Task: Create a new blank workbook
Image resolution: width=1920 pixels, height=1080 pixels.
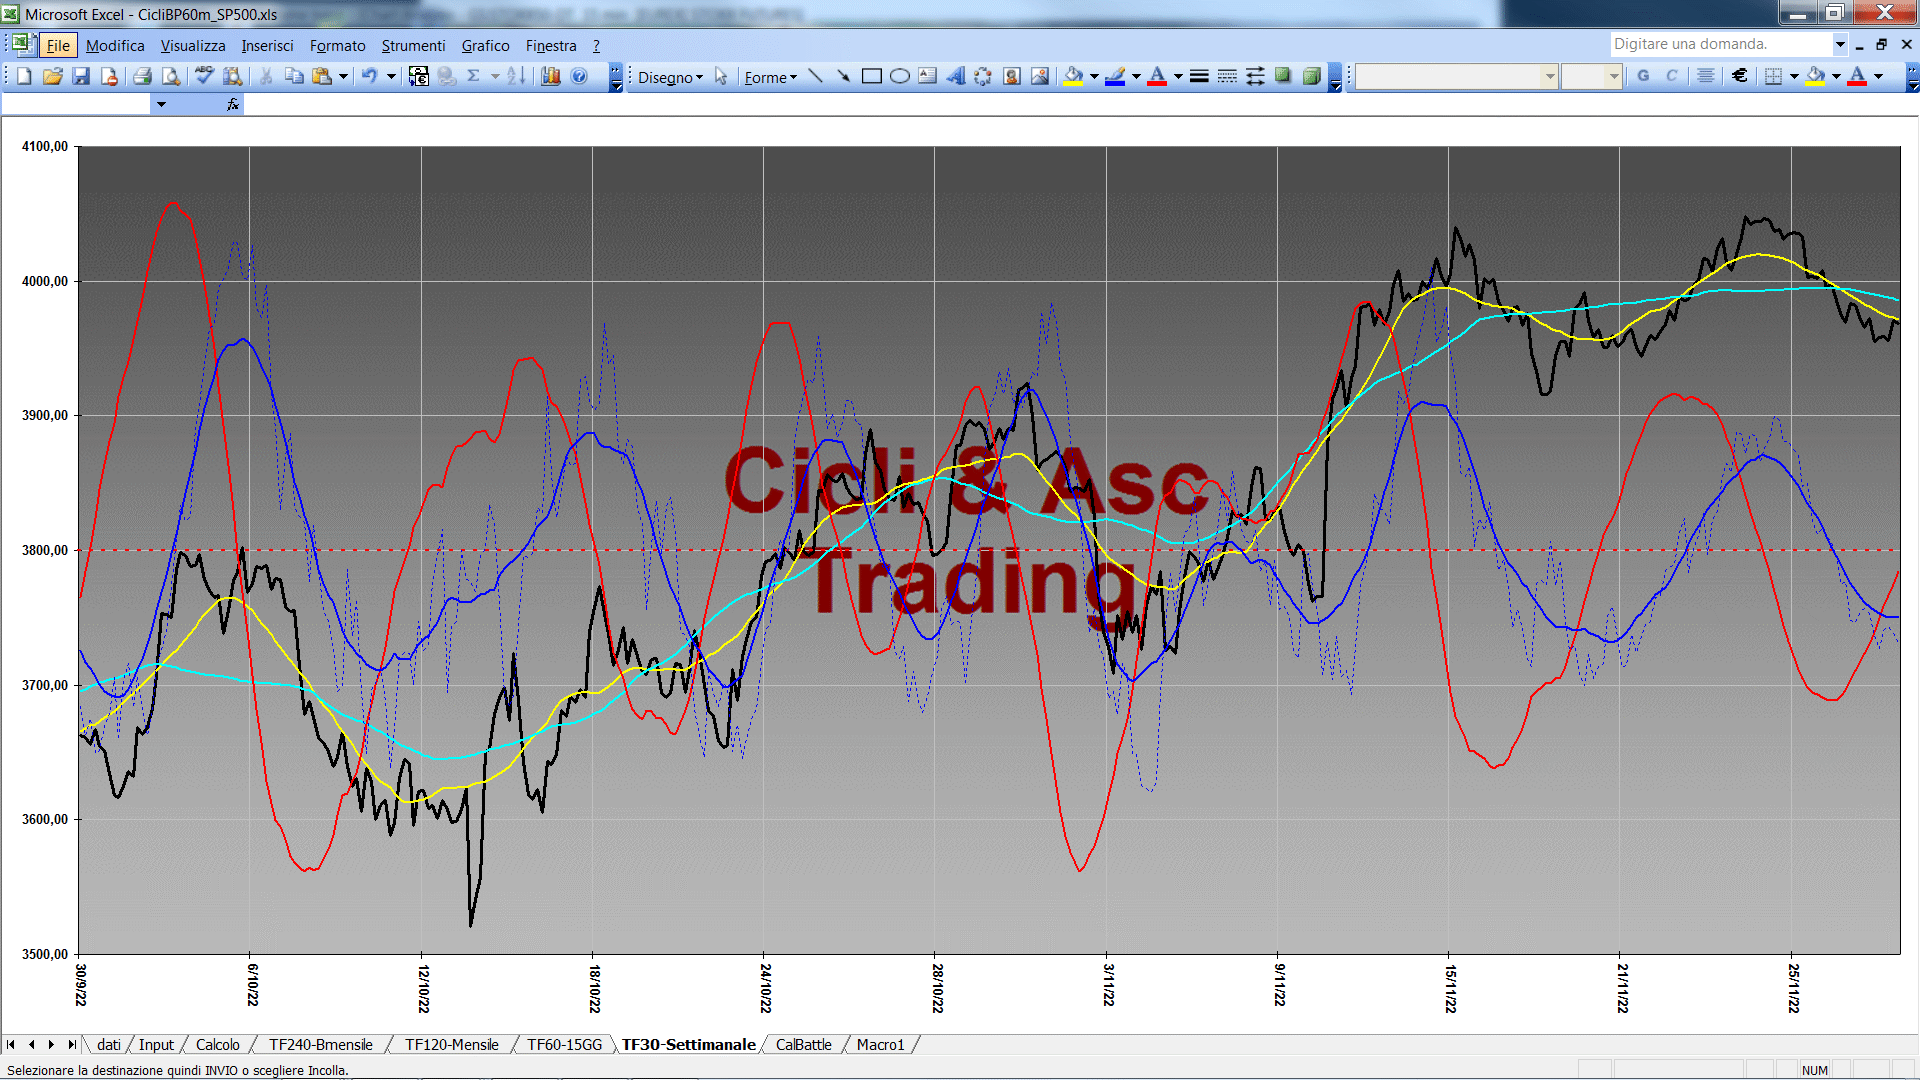Action: [24, 76]
